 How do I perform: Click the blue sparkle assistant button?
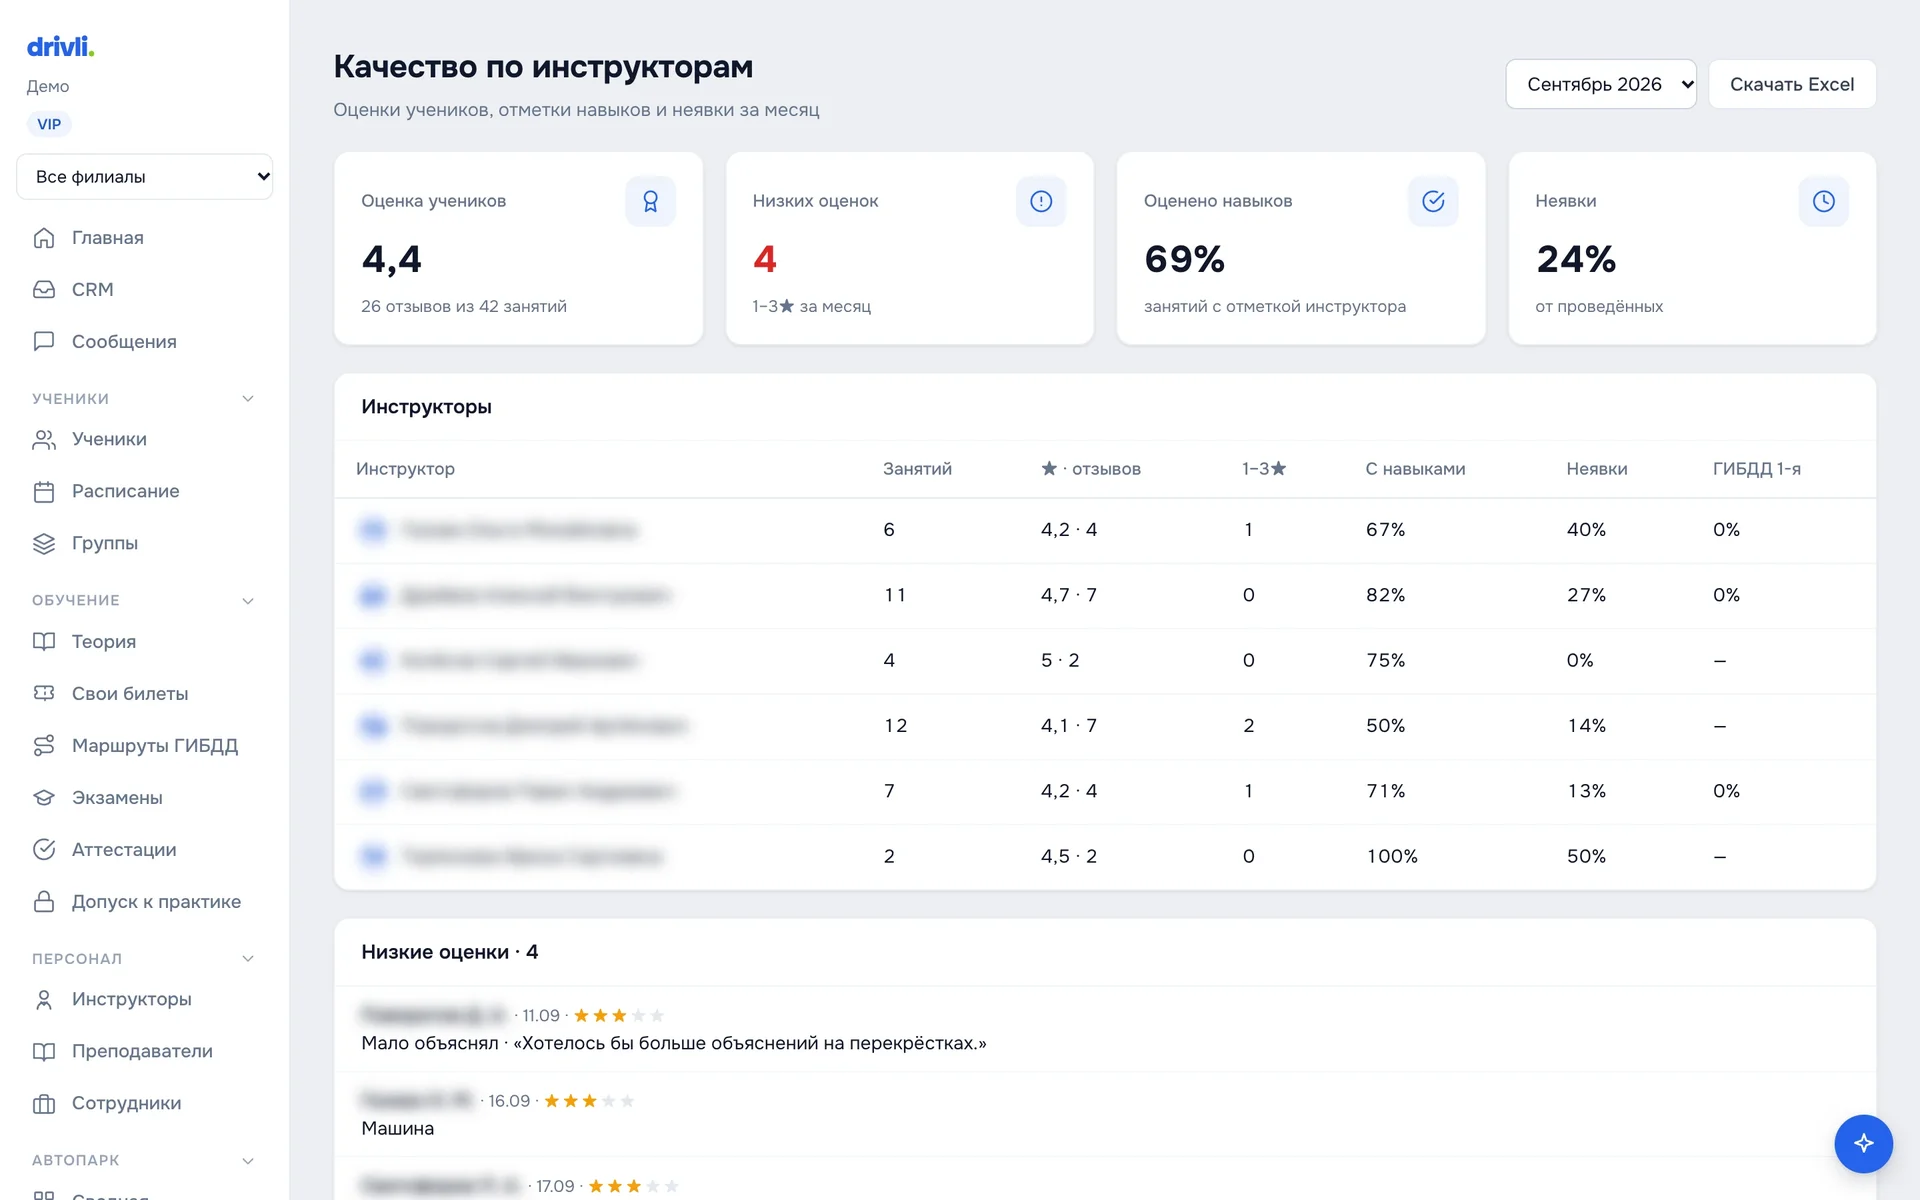1863,1143
